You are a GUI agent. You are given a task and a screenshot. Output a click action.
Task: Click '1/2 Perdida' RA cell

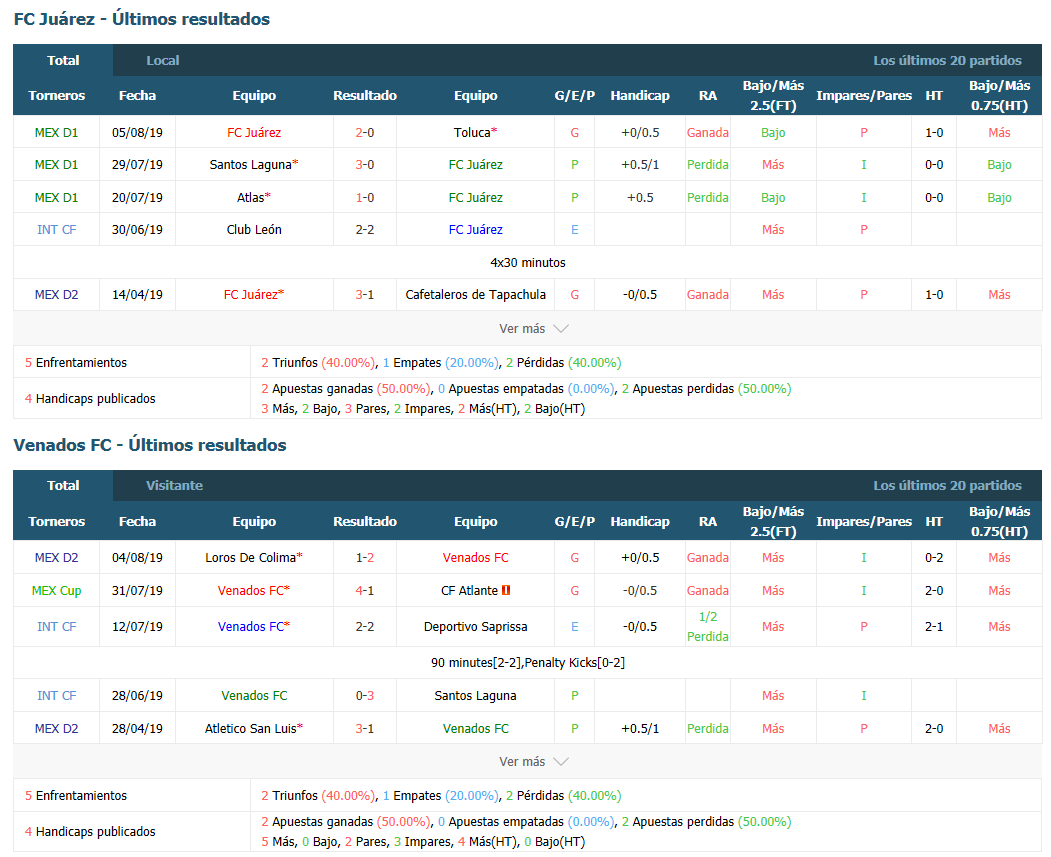click(x=708, y=627)
